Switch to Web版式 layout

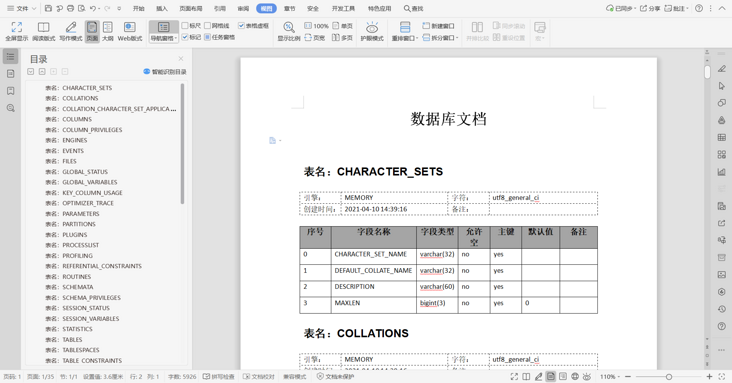click(130, 31)
